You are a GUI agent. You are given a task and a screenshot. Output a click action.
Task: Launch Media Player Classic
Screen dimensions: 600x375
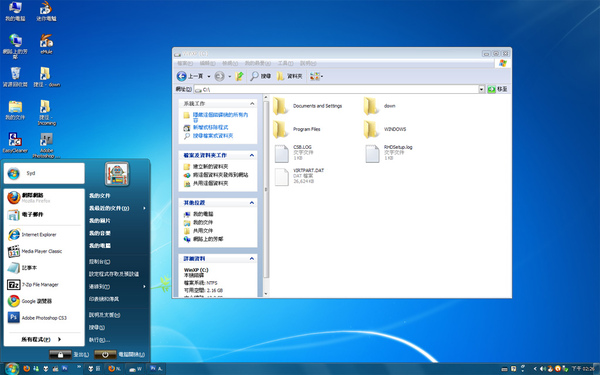click(x=44, y=251)
